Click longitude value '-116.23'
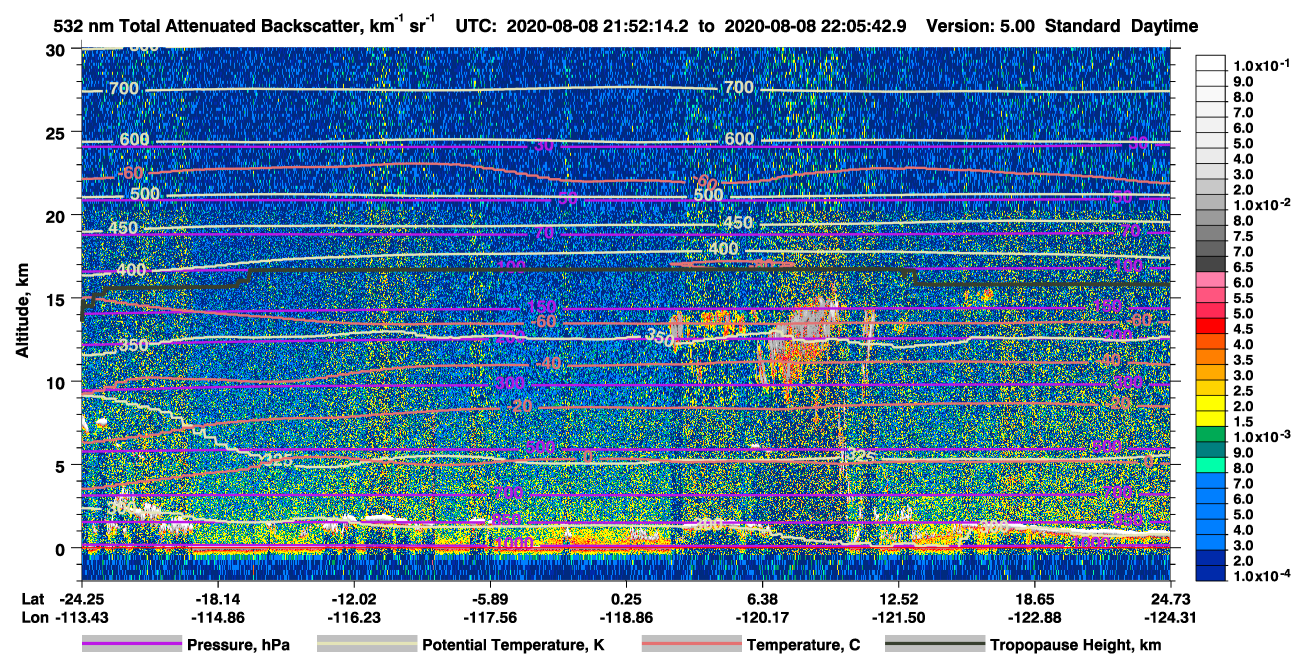 [x=353, y=617]
